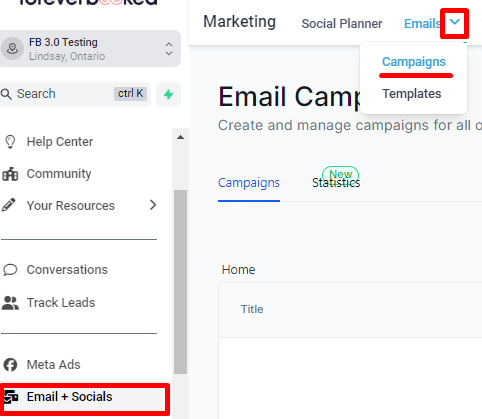Click the Email + Socials sidebar icon
Image resolution: width=482 pixels, height=419 pixels.
pyautogui.click(x=11, y=397)
